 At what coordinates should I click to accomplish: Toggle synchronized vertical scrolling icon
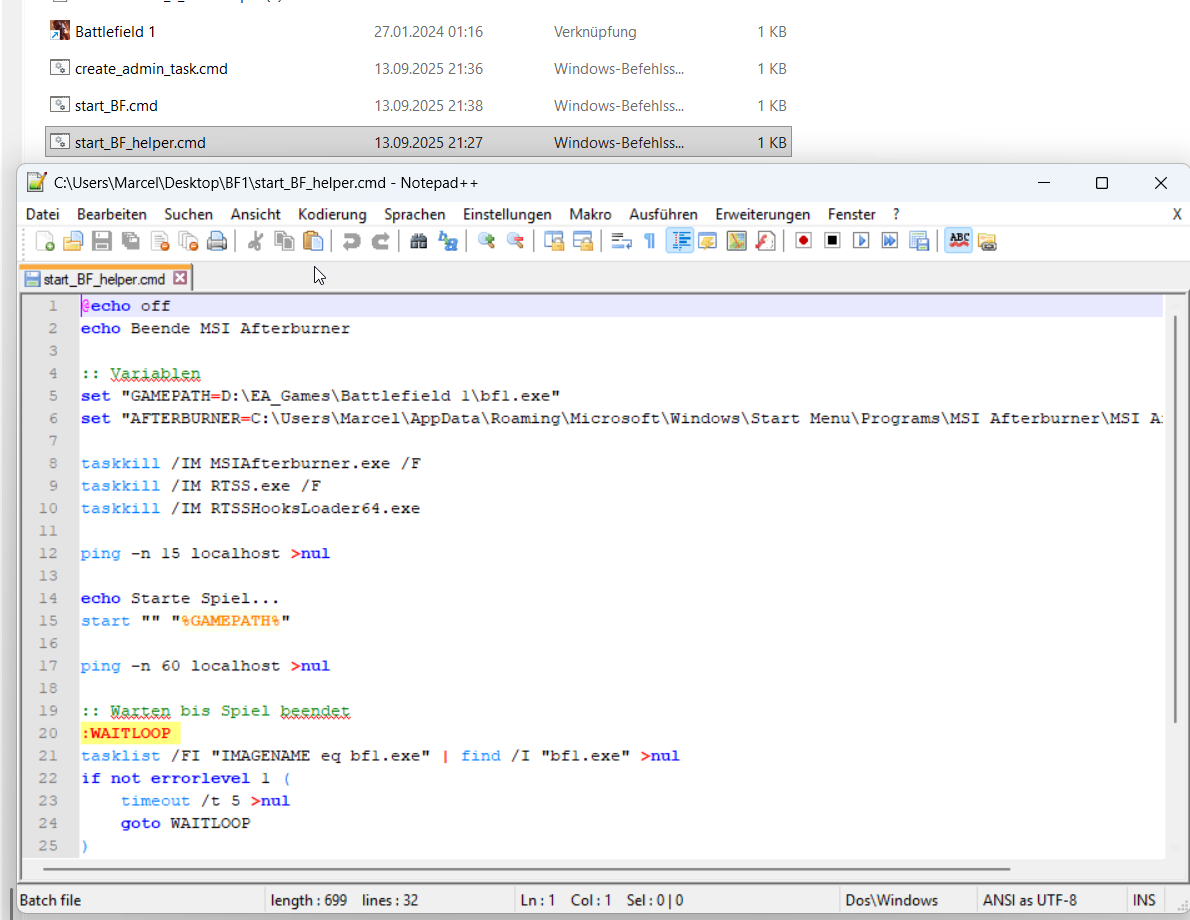[554, 241]
